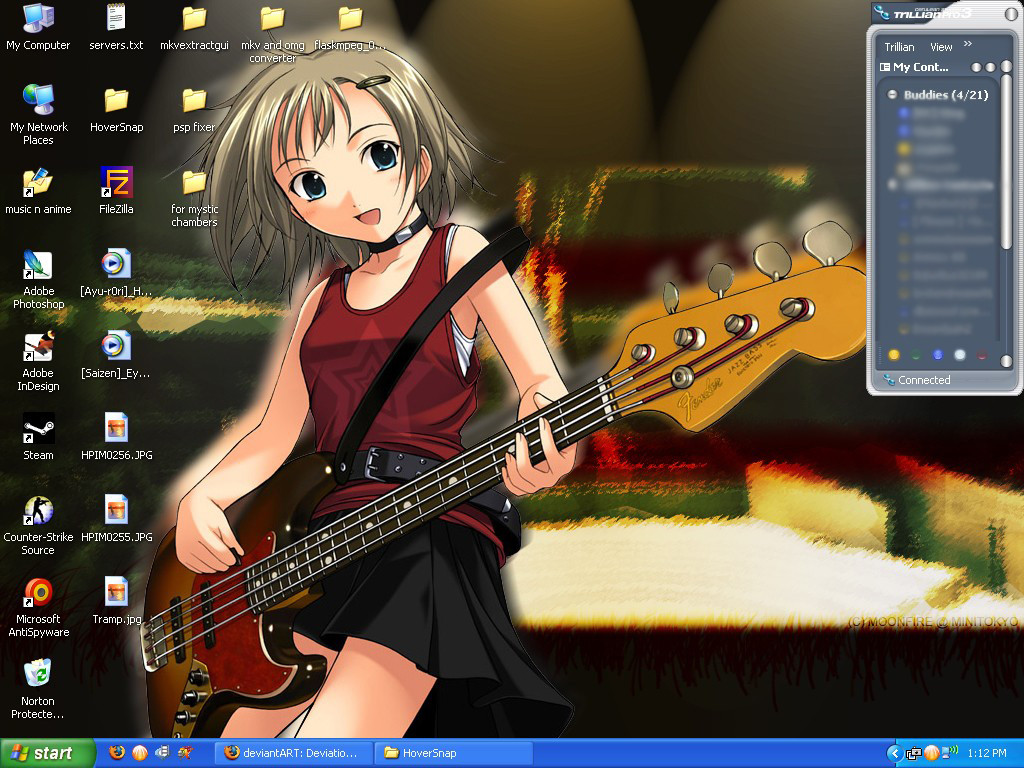The height and width of the screenshot is (768, 1024).
Task: Open the Trillian menu
Action: [899, 47]
